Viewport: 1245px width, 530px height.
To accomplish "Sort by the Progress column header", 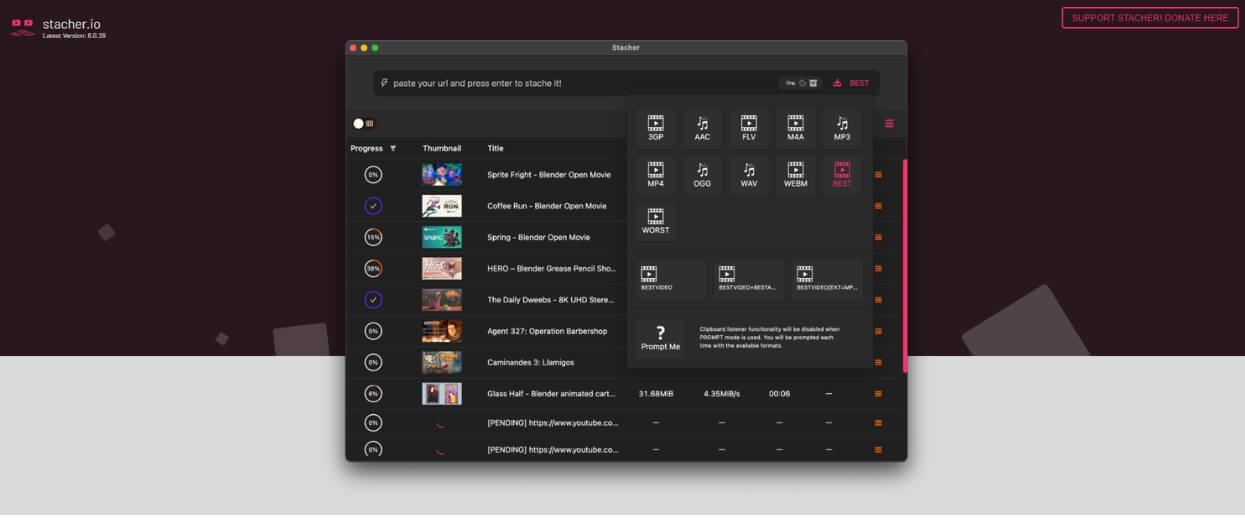I will [367, 148].
